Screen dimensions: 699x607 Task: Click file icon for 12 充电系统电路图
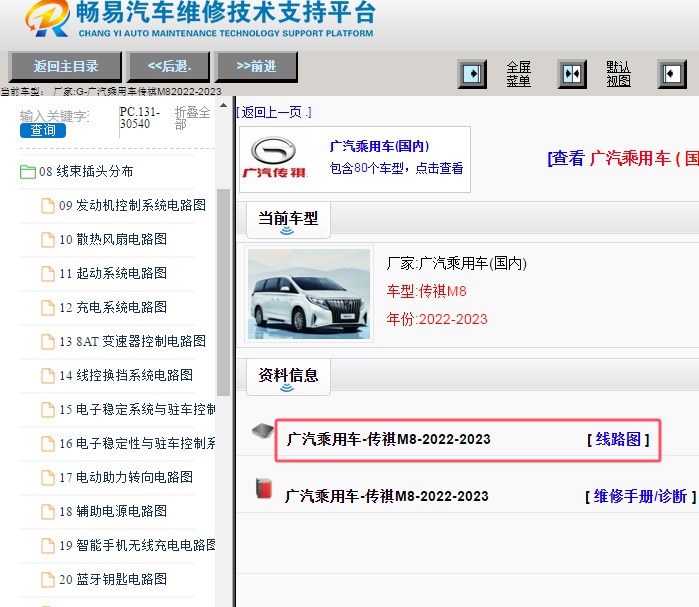coord(48,308)
